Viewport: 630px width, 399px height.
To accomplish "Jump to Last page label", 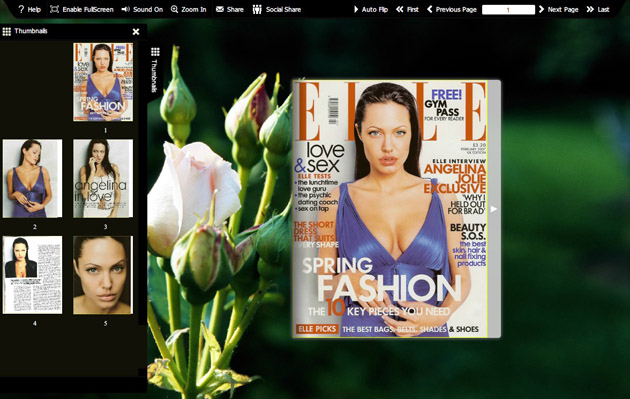I will [603, 9].
